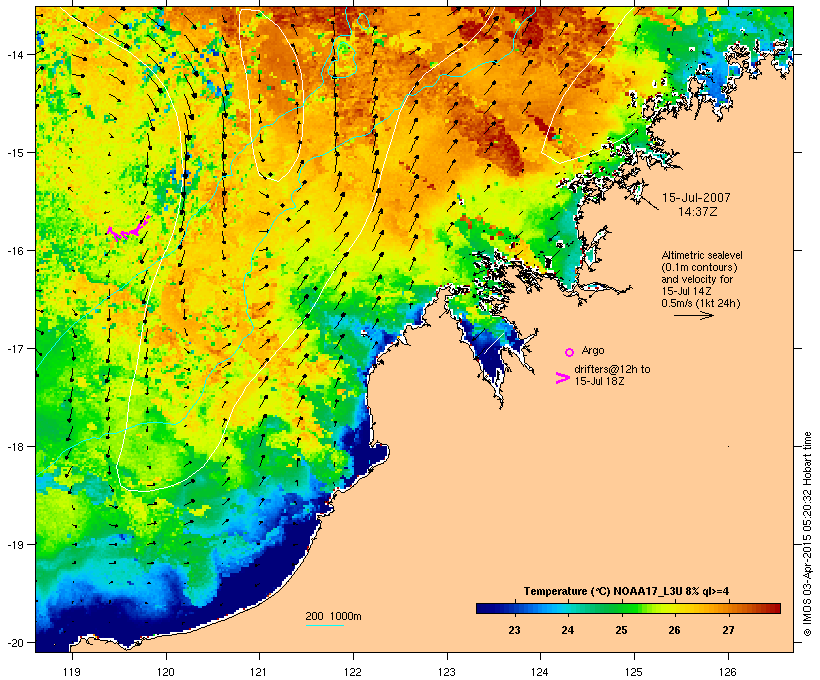Click the '26' colorbar tick value
Viewport: 820px width, 680px height.
674,630
